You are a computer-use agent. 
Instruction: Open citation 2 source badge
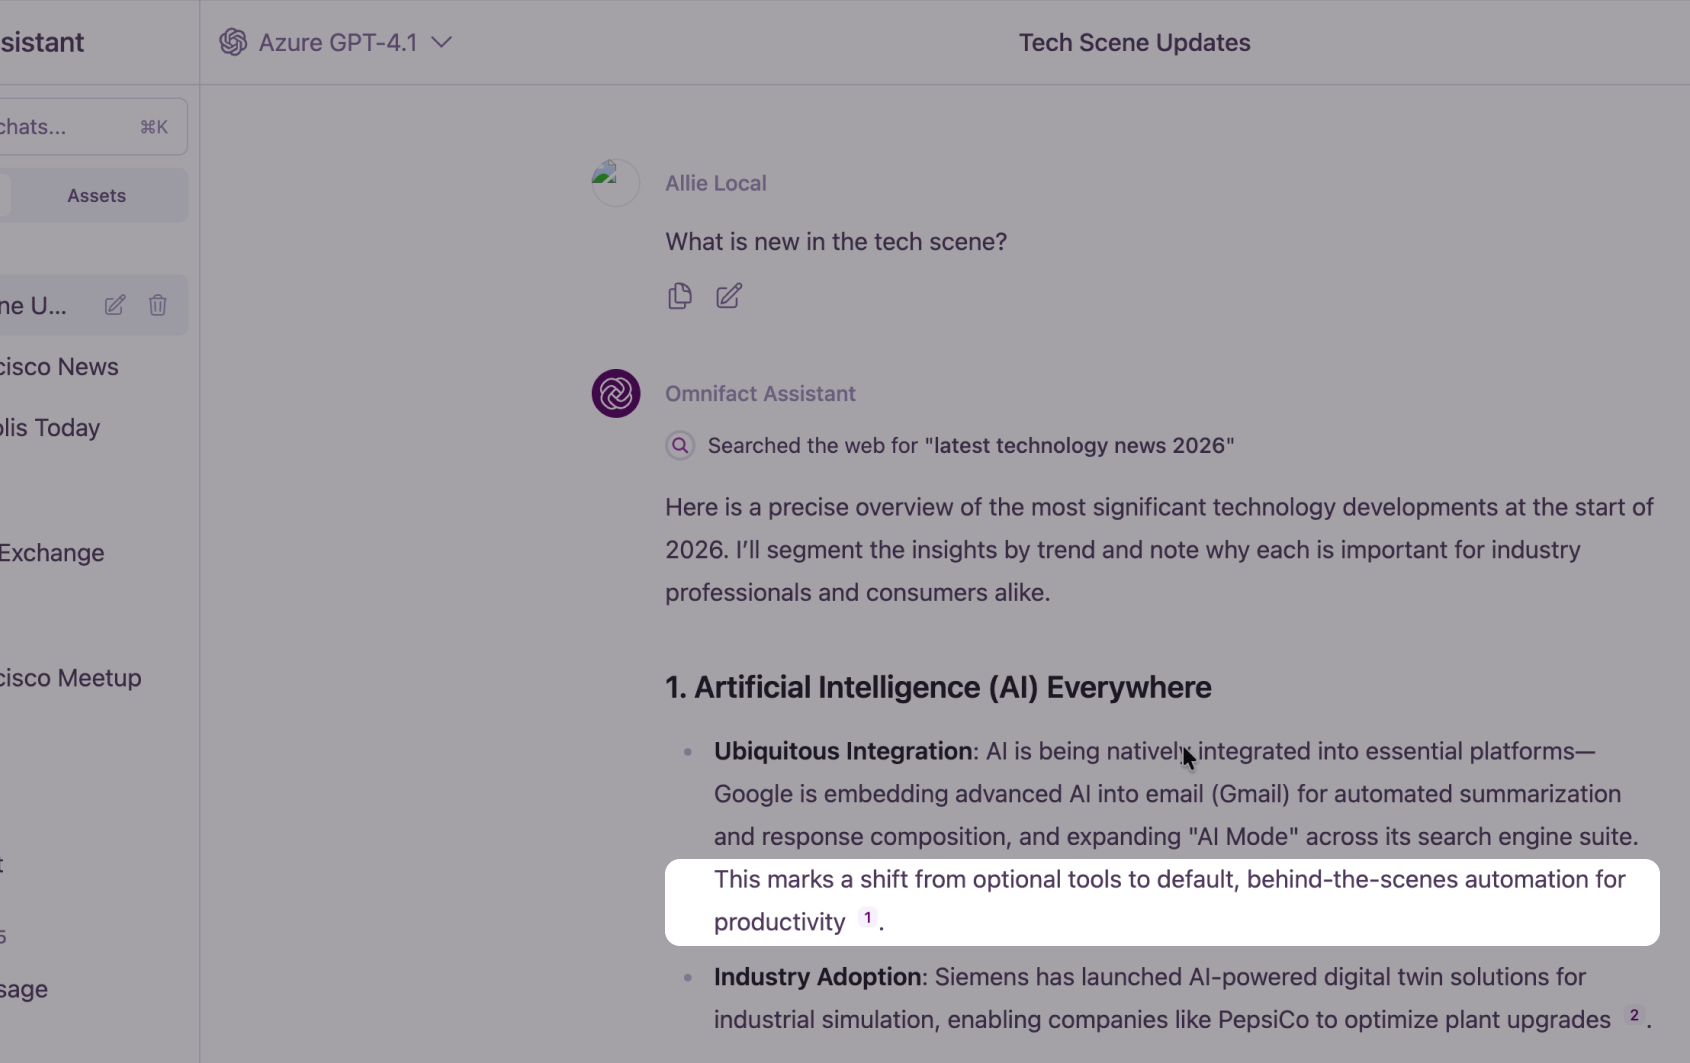[x=1634, y=1016]
